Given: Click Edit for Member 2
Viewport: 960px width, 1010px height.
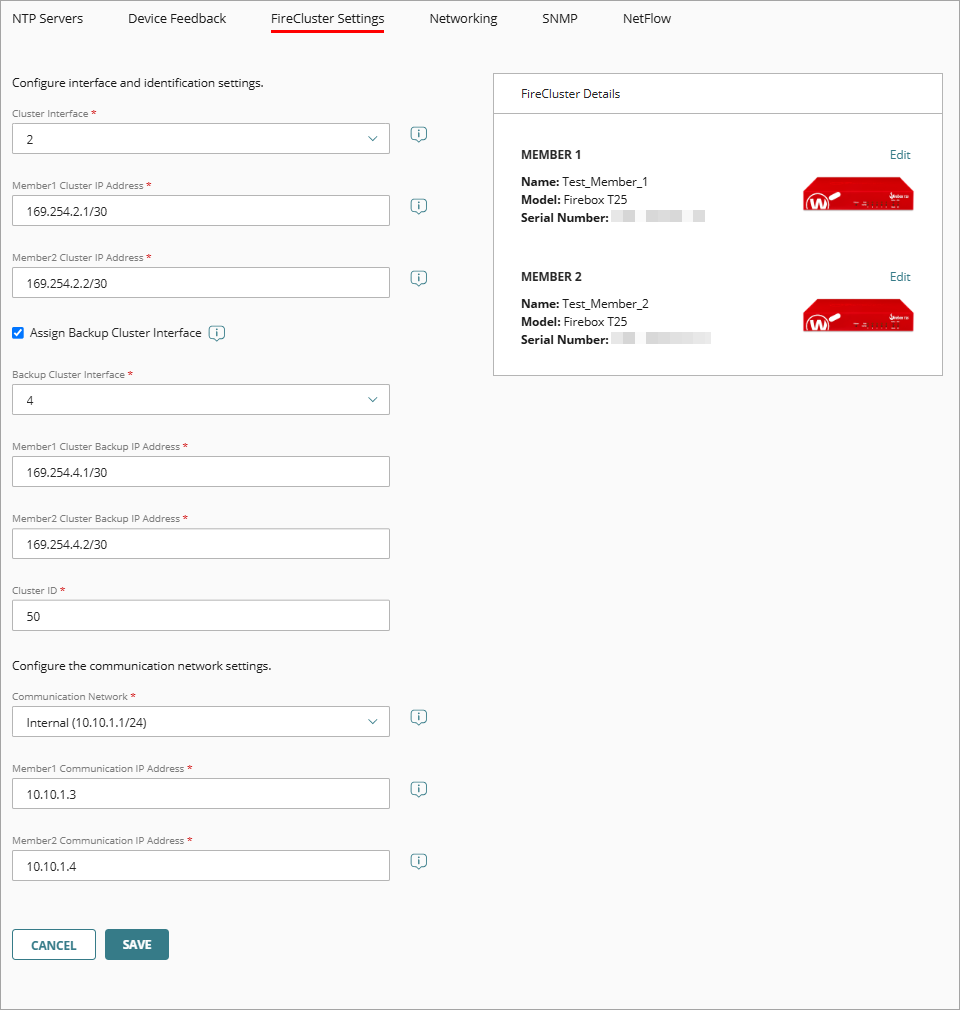Looking at the screenshot, I should [899, 276].
